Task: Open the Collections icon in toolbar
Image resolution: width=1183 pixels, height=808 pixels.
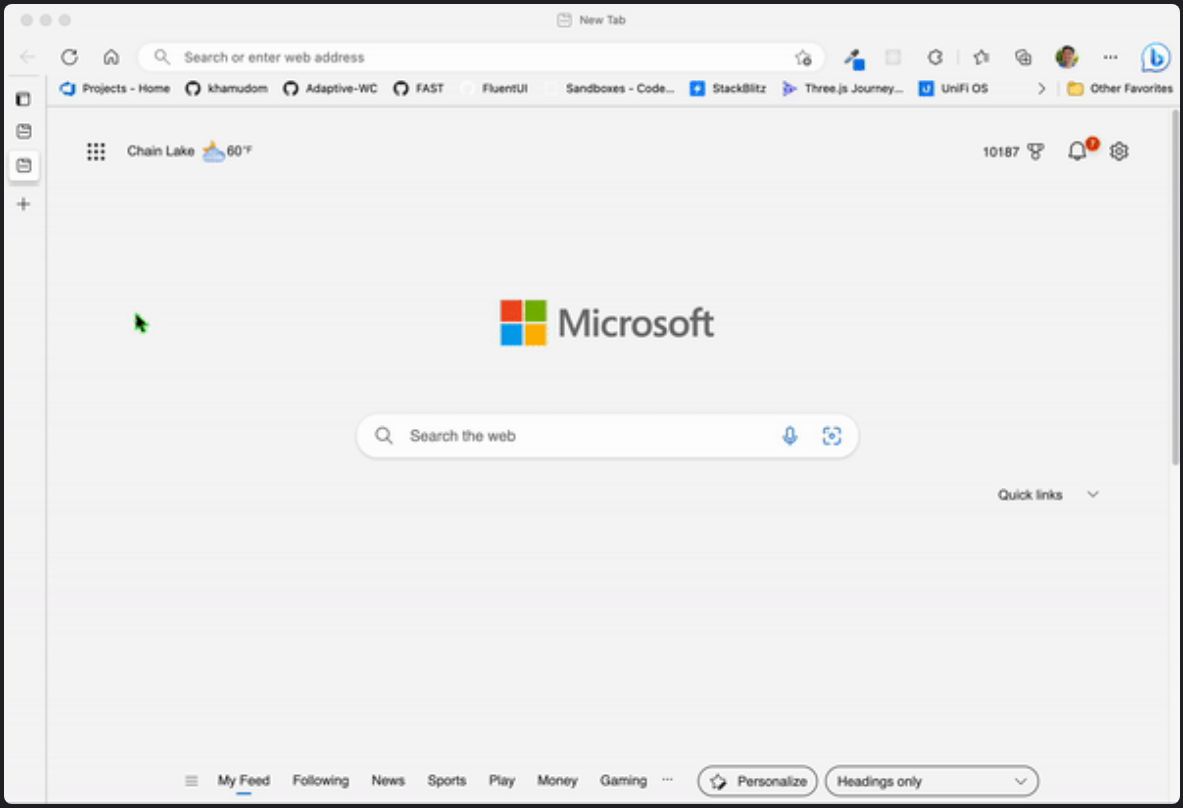Action: [x=1023, y=57]
